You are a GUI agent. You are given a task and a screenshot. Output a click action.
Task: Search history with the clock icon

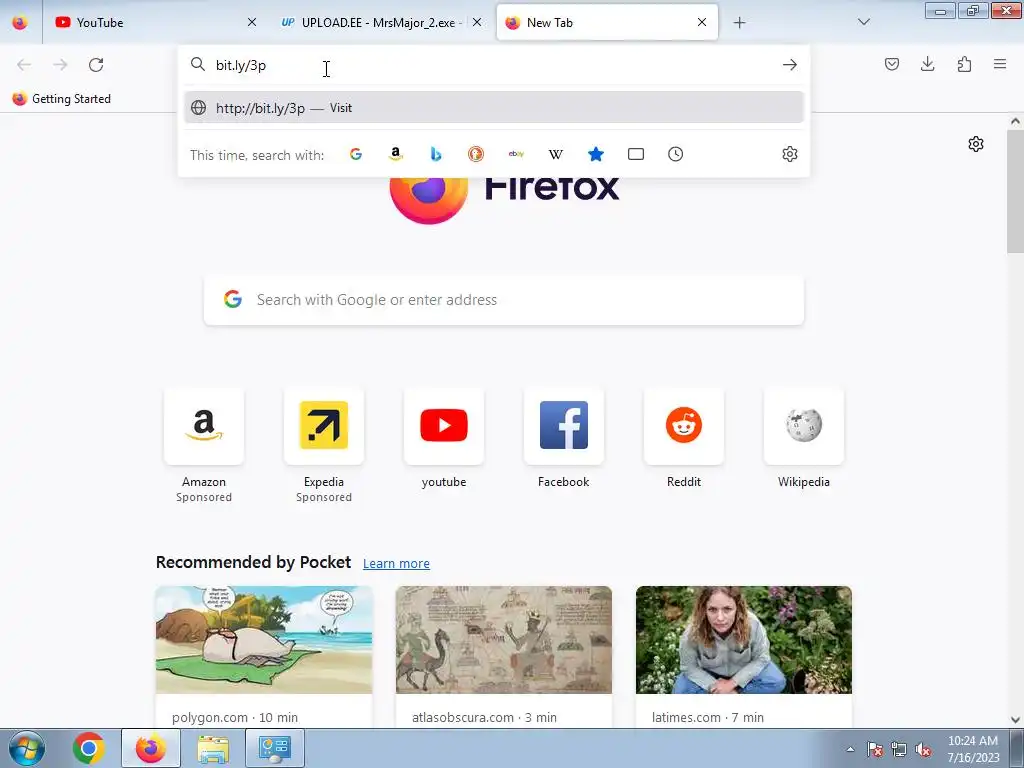(675, 154)
